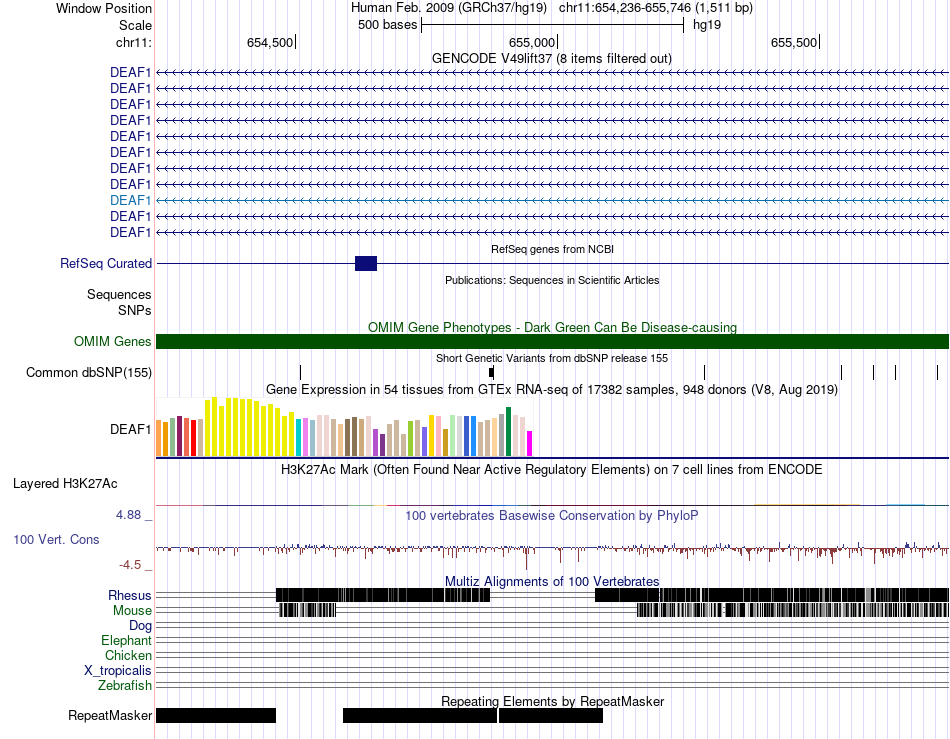Click the tall dark green GTEx expression bar
Image resolution: width=950 pixels, height=739 pixels.
(x=509, y=432)
